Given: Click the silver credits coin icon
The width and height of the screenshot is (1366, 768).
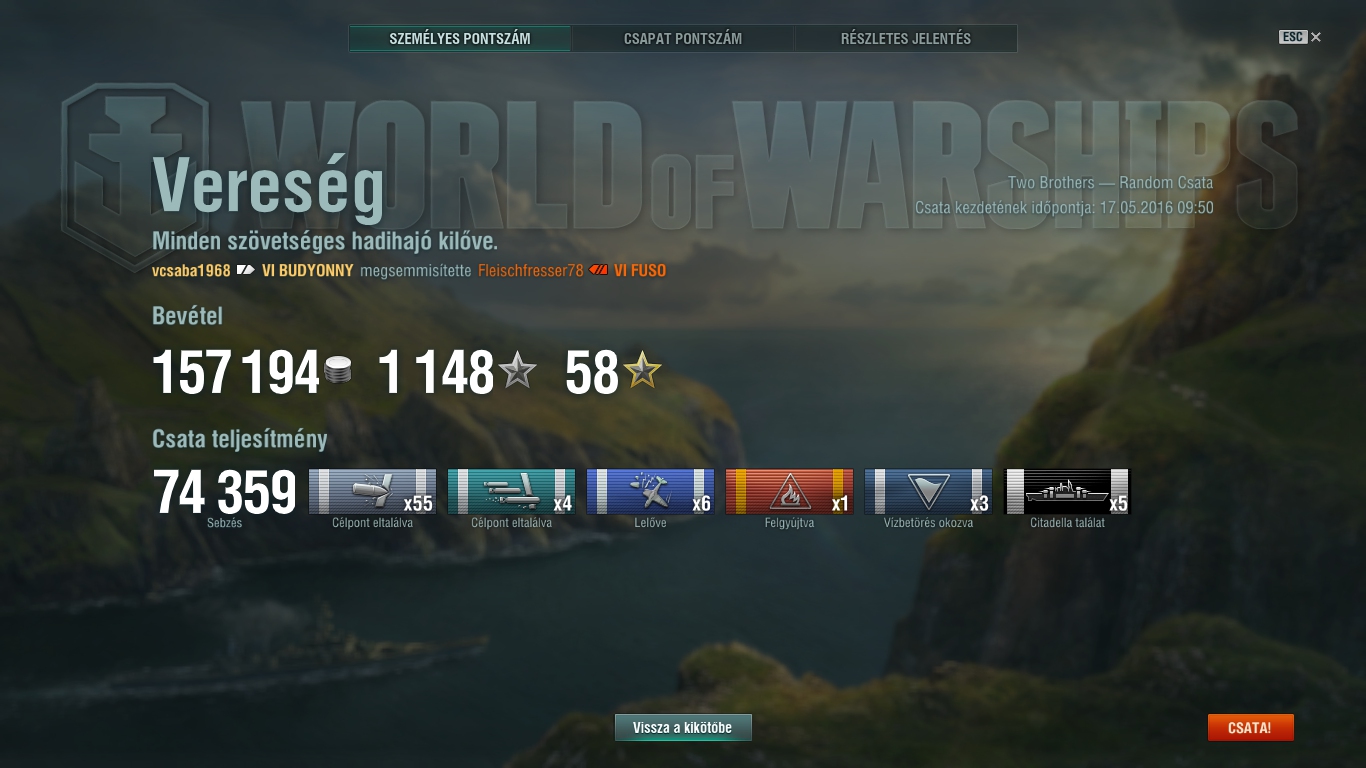Looking at the screenshot, I should (338, 371).
